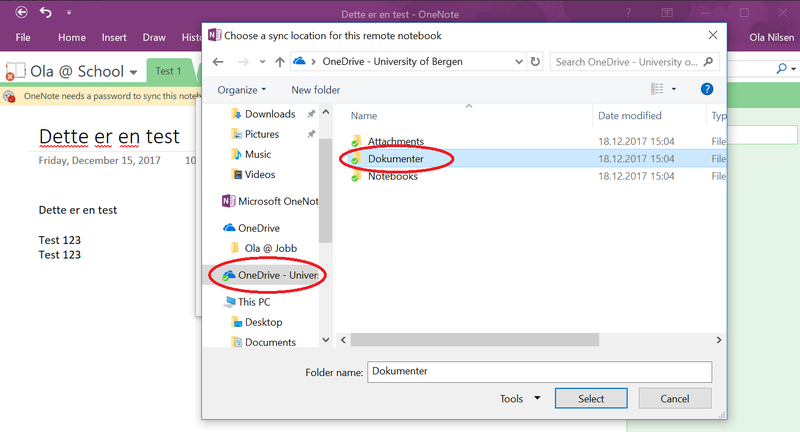Sort files by Date modified column
The image size is (800, 432).
pyautogui.click(x=631, y=116)
